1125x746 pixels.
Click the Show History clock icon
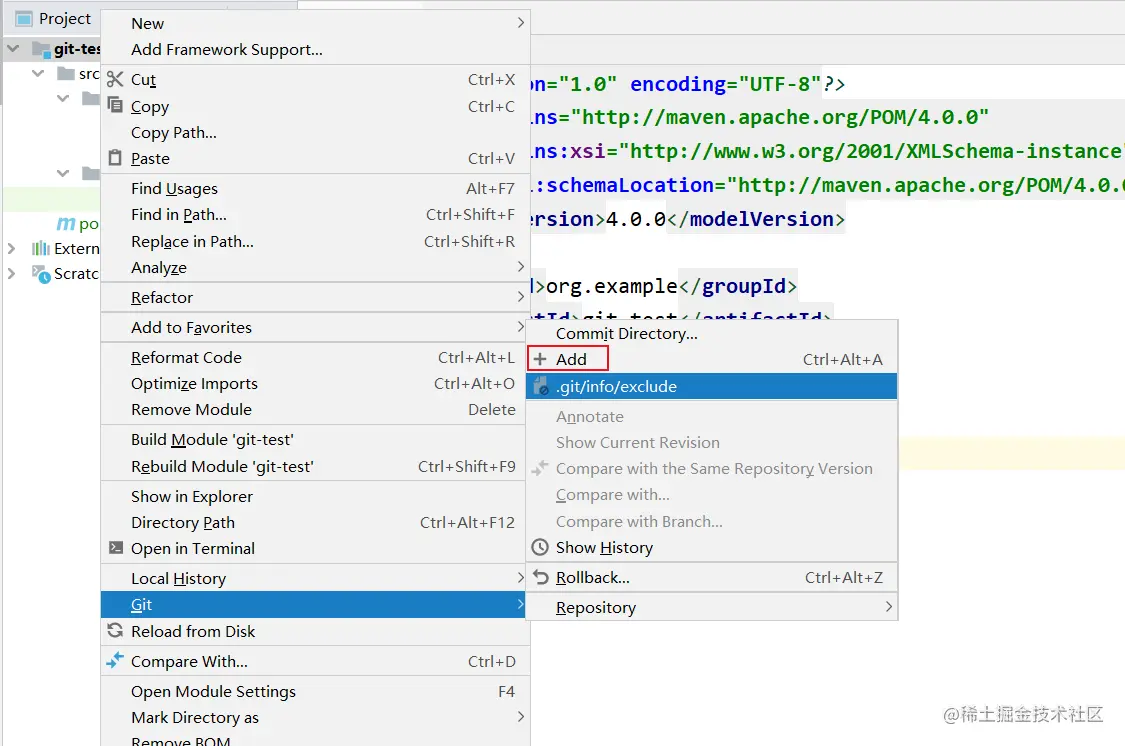540,547
